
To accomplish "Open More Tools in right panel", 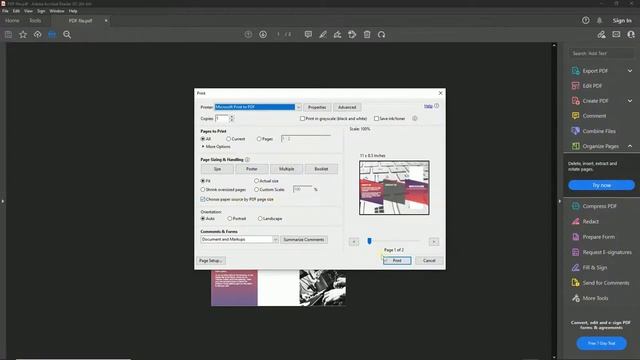I will pyautogui.click(x=595, y=298).
